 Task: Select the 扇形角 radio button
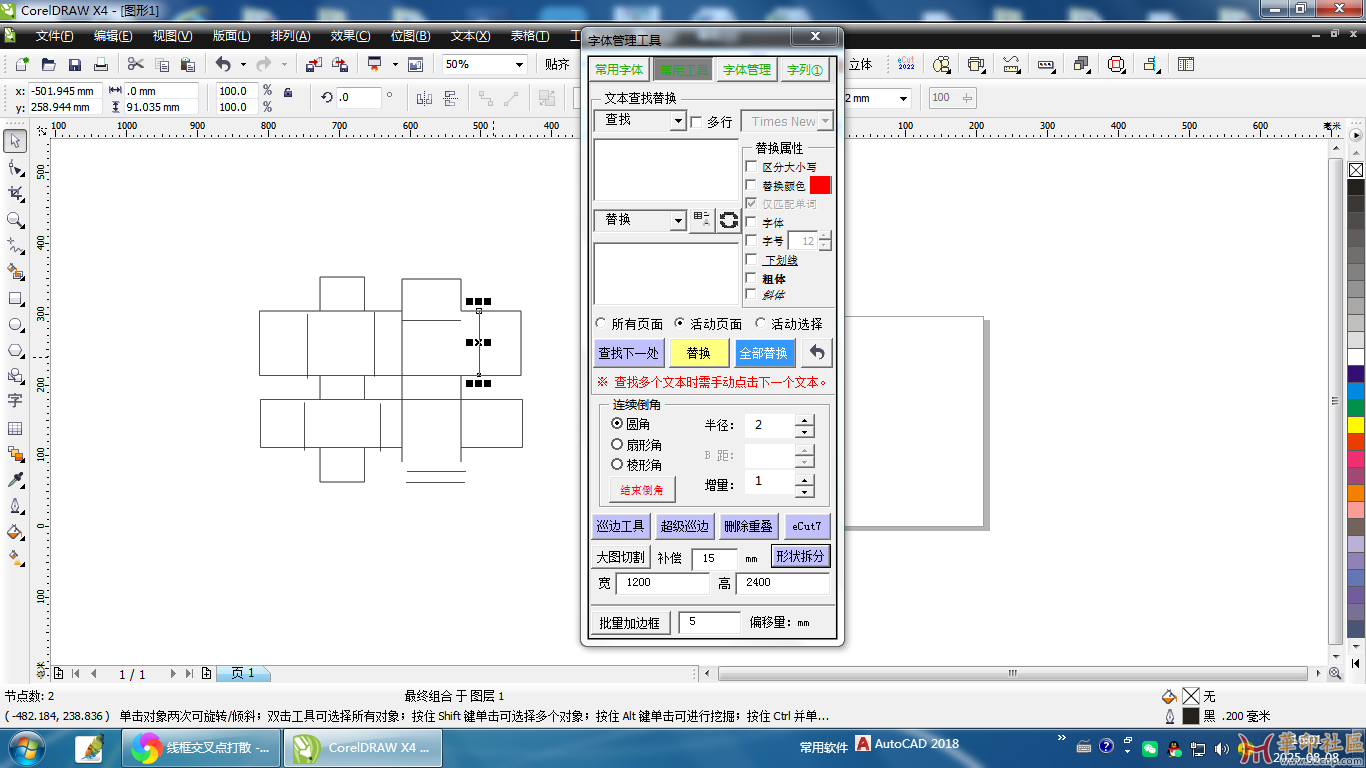617,444
